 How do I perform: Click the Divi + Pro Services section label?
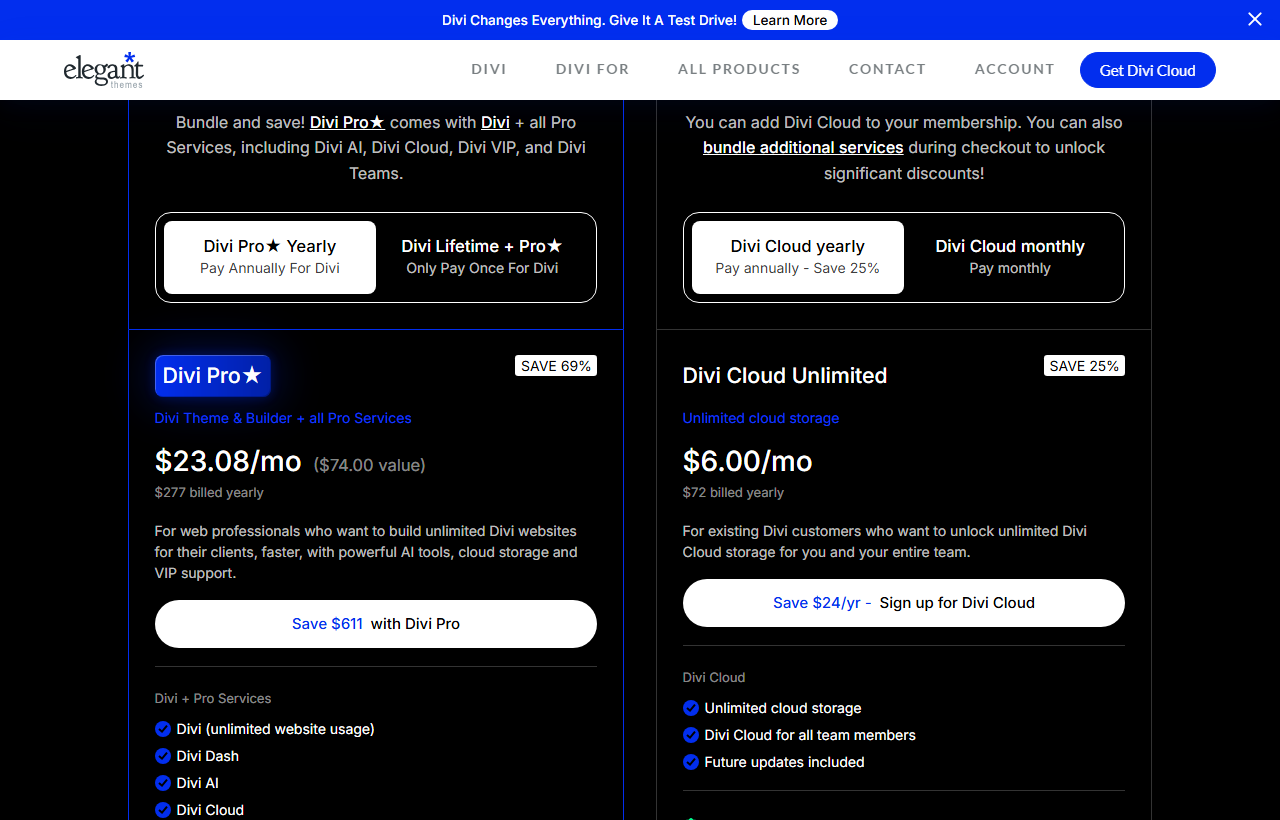pyautogui.click(x=213, y=698)
